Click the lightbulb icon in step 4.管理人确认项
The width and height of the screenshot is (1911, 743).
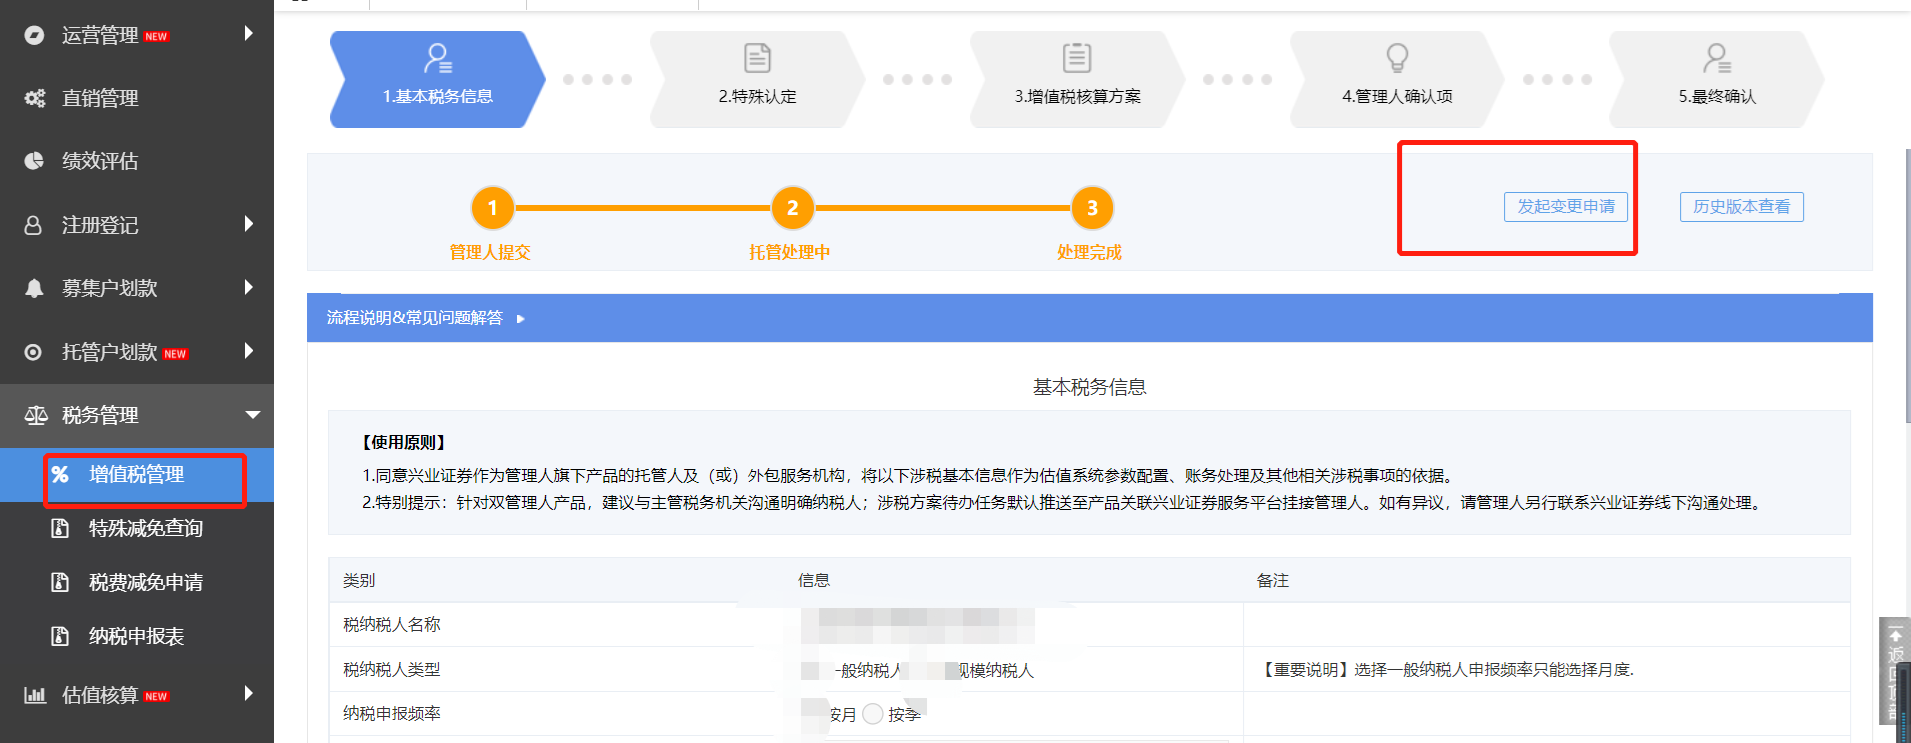pyautogui.click(x=1397, y=58)
